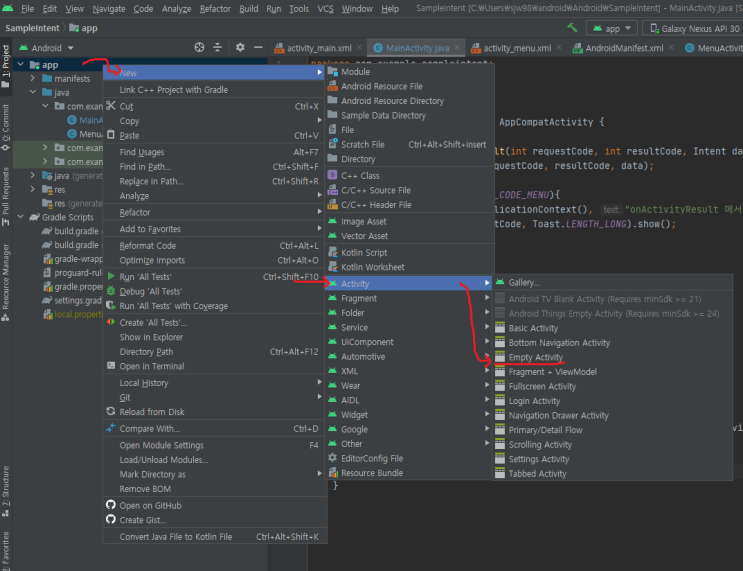Choose Vector Asset entry
This screenshot has height=571, width=743.
click(x=409, y=236)
